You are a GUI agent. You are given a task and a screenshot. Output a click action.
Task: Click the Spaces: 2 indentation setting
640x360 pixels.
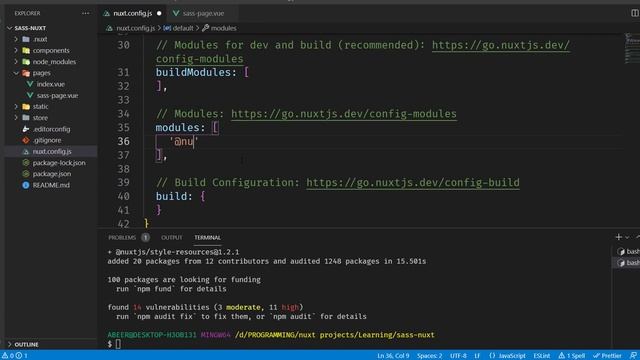point(429,356)
